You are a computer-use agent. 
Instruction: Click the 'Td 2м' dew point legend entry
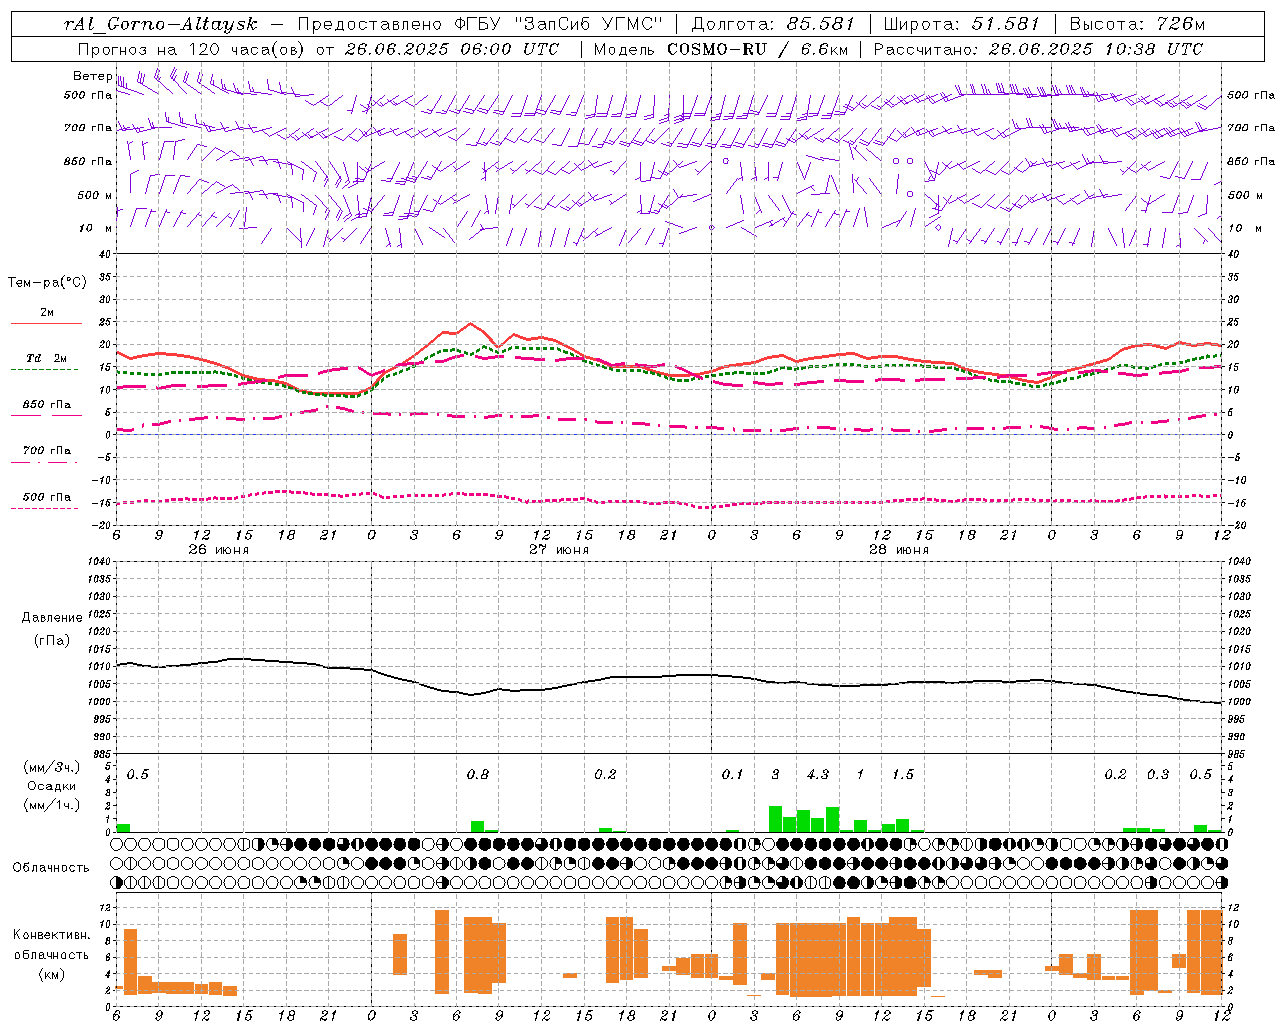[x=47, y=358]
